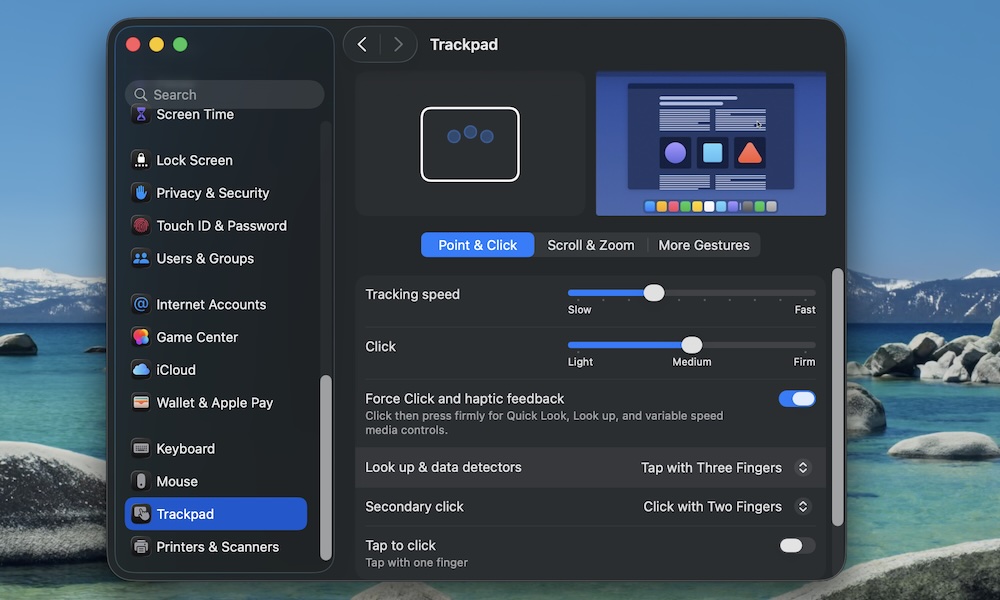Select Internet Accounts in sidebar

tap(211, 304)
